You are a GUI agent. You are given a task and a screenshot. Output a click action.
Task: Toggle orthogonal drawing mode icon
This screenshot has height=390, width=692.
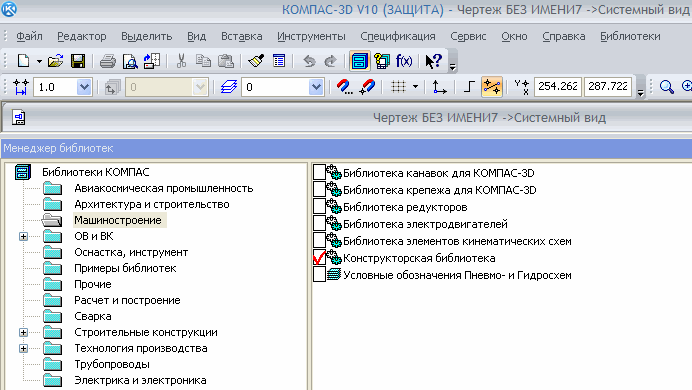click(469, 87)
